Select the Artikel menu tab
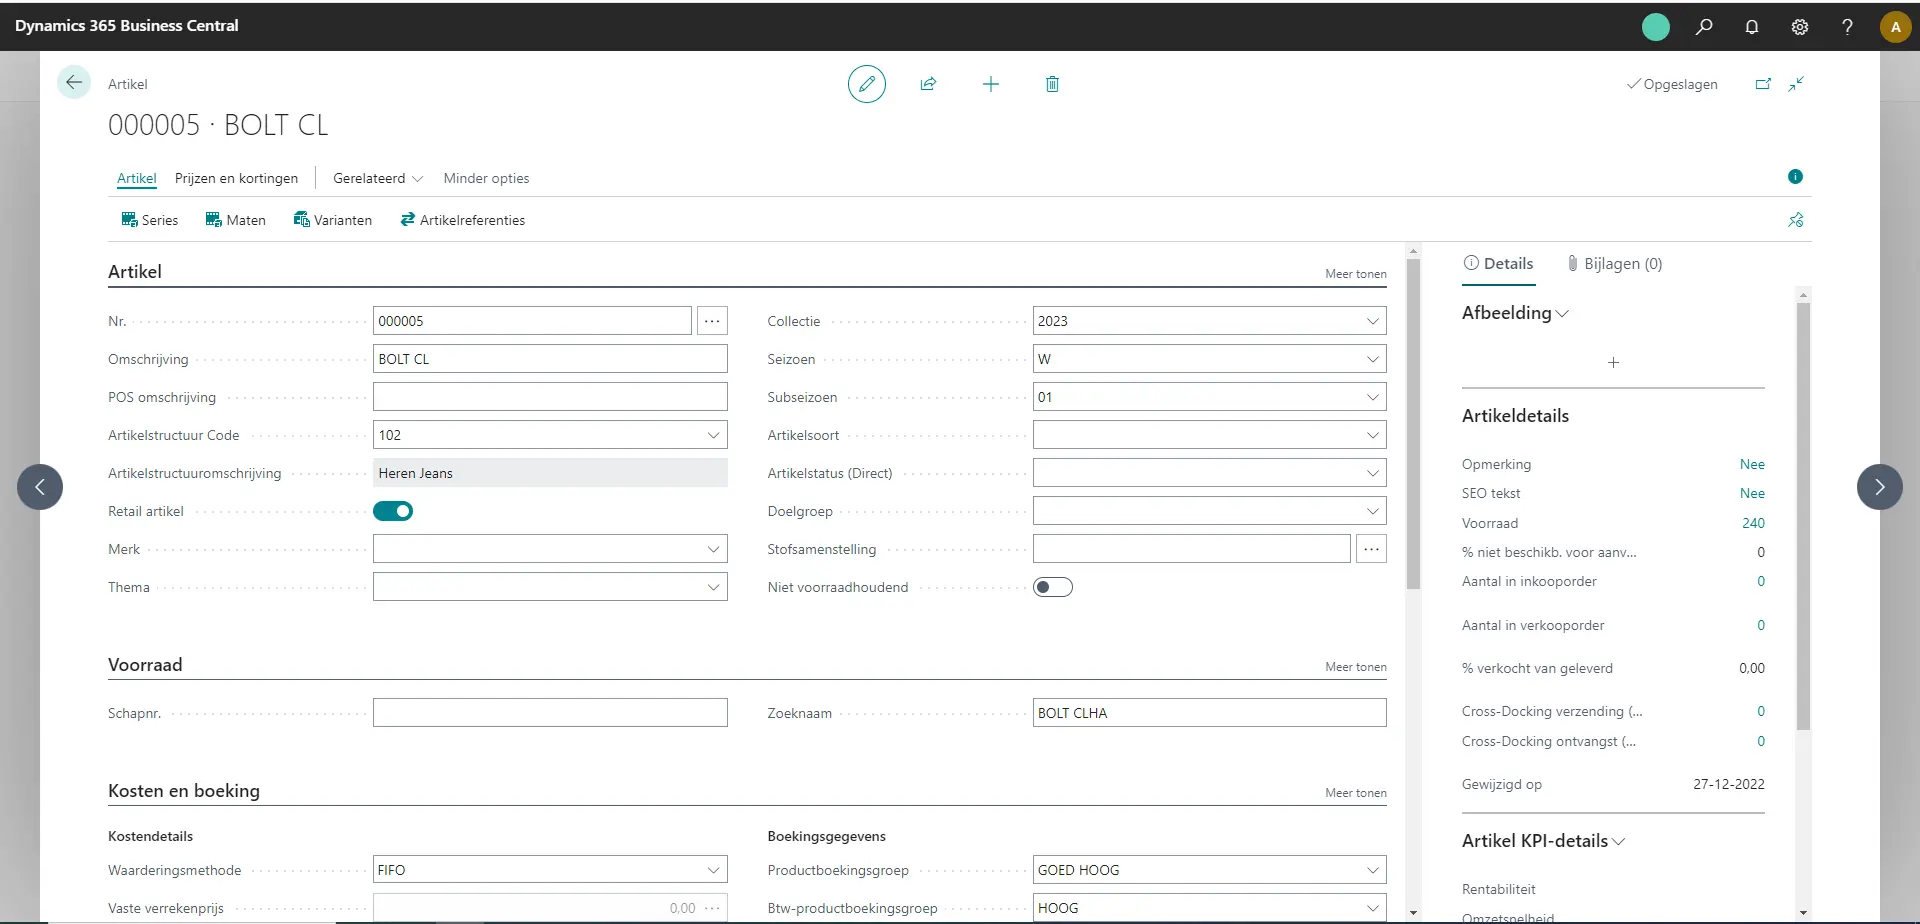 137,178
